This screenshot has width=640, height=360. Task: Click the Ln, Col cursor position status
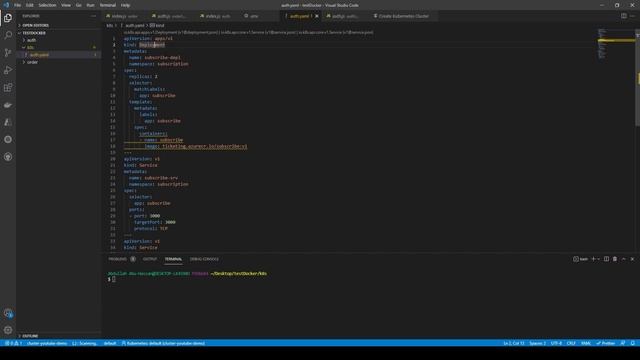(x=513, y=343)
